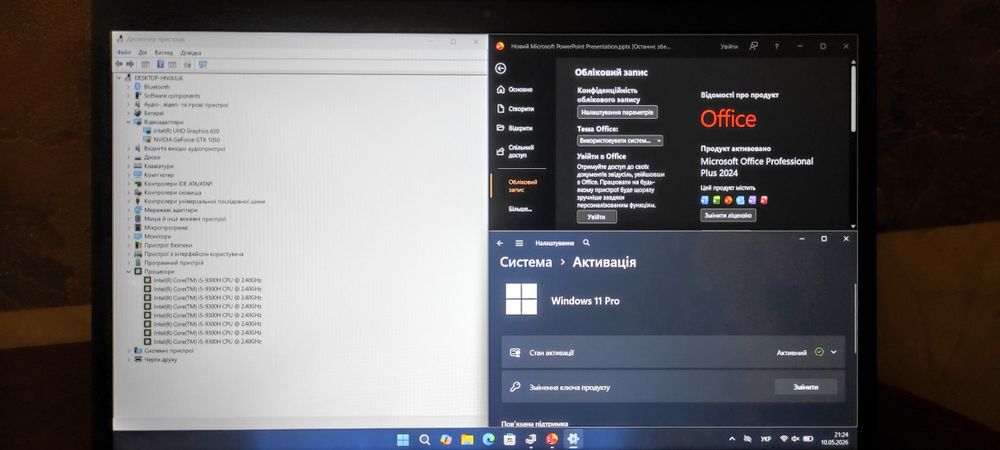
Task: Click the feedback icon in PowerPoint title bar
Action: [754, 47]
